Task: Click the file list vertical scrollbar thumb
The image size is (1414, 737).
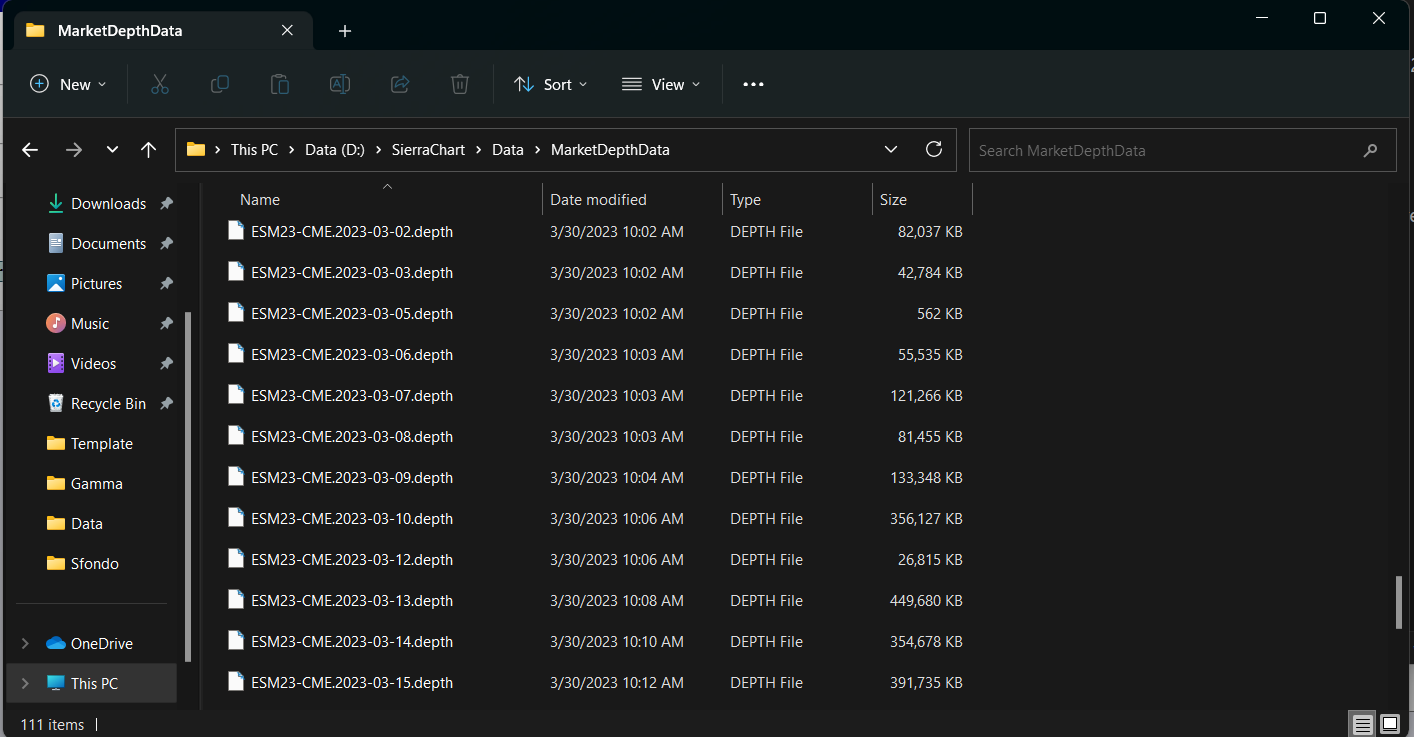Action: pyautogui.click(x=1399, y=602)
